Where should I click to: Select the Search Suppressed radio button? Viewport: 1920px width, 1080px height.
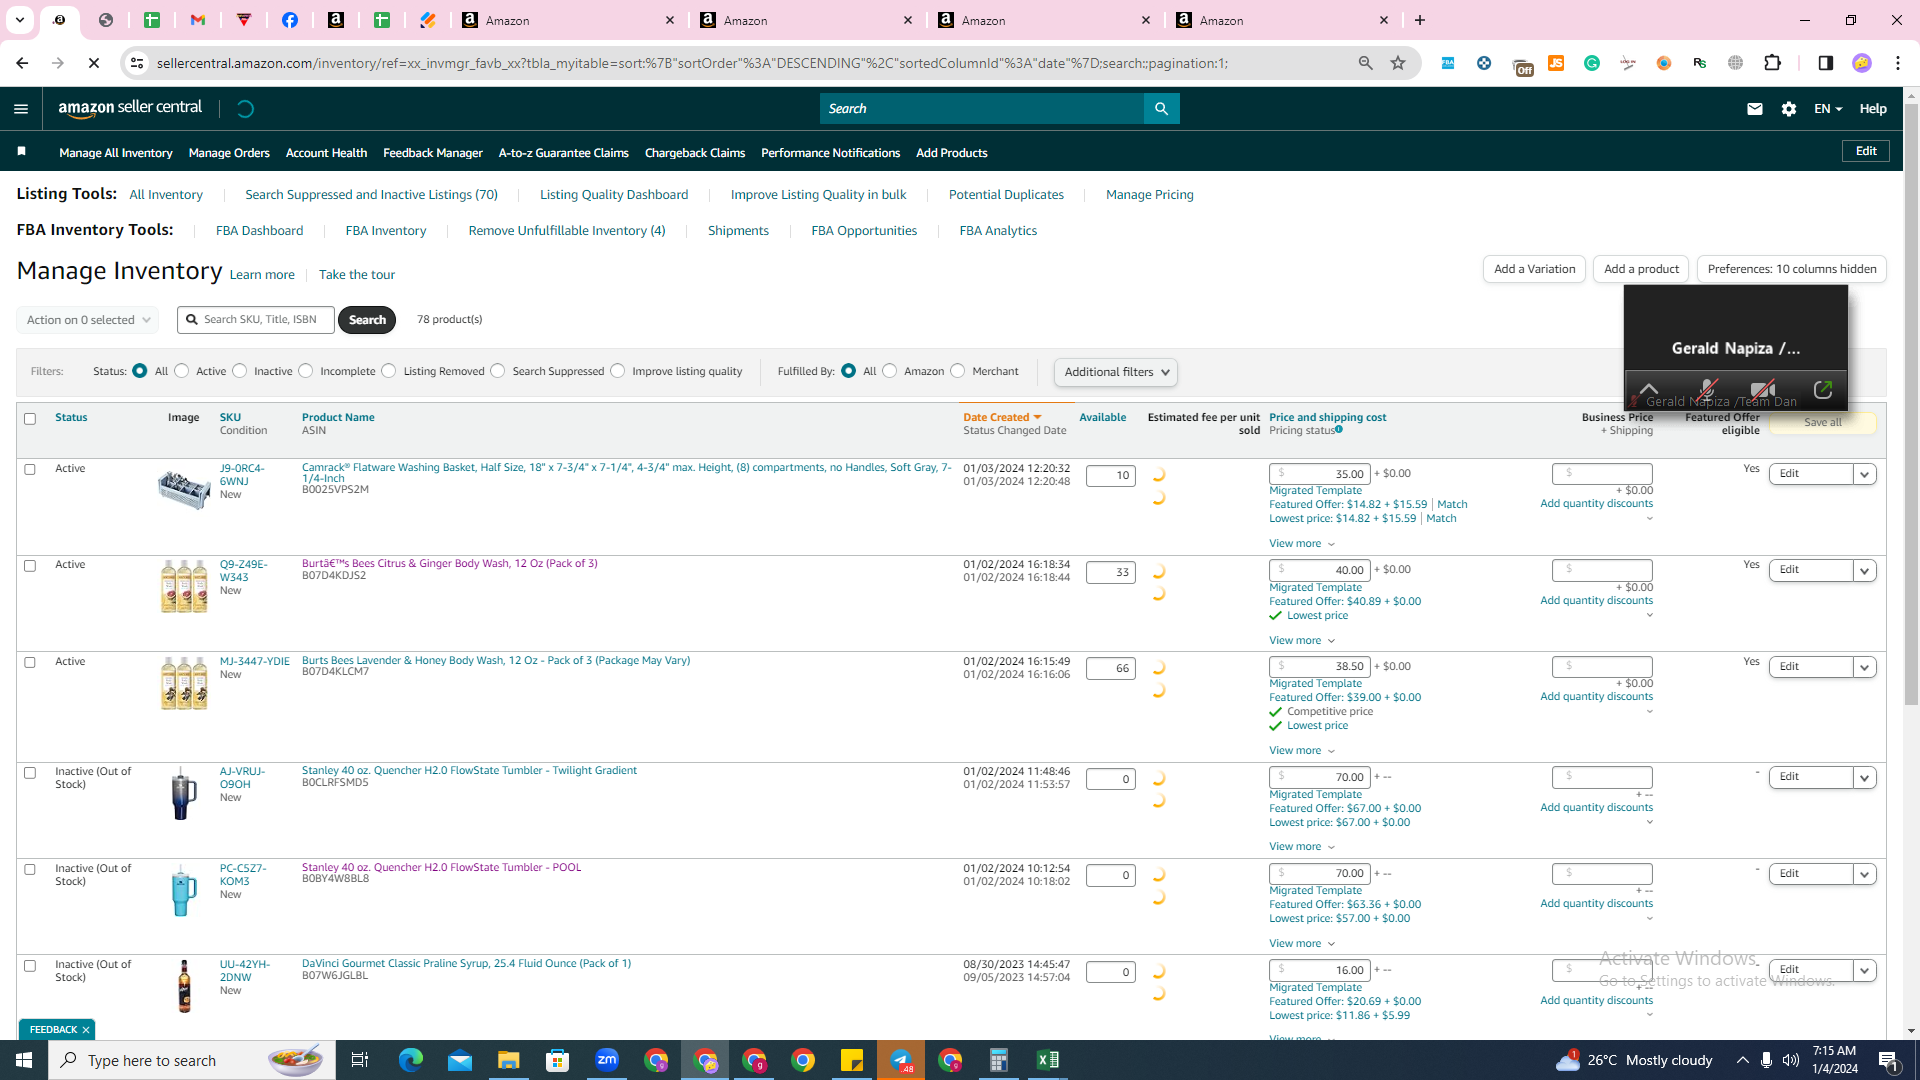(498, 371)
